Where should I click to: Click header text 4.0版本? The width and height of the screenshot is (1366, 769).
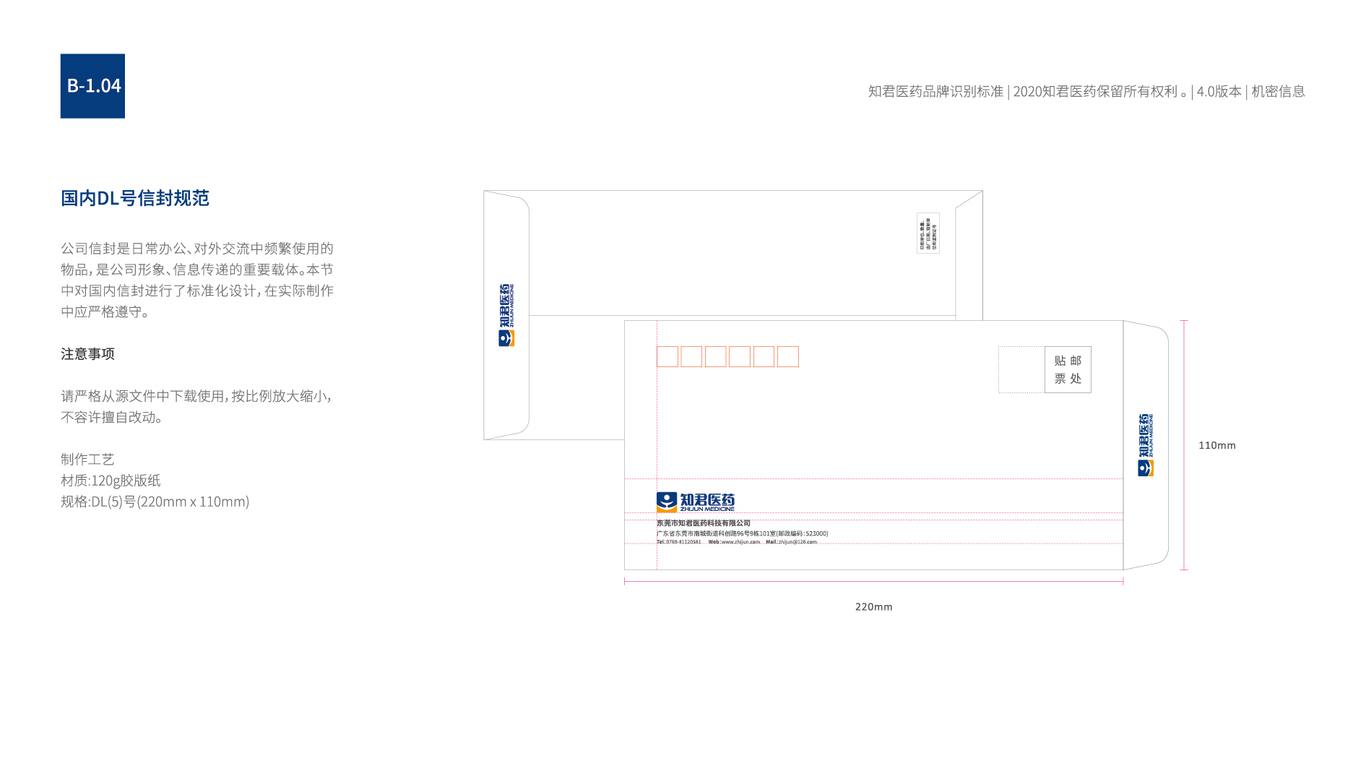point(1219,91)
